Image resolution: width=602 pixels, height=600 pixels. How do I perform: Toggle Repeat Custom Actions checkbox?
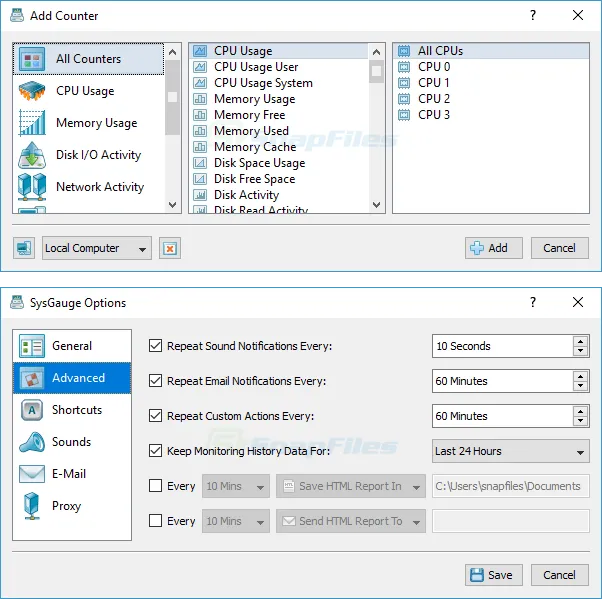(155, 416)
